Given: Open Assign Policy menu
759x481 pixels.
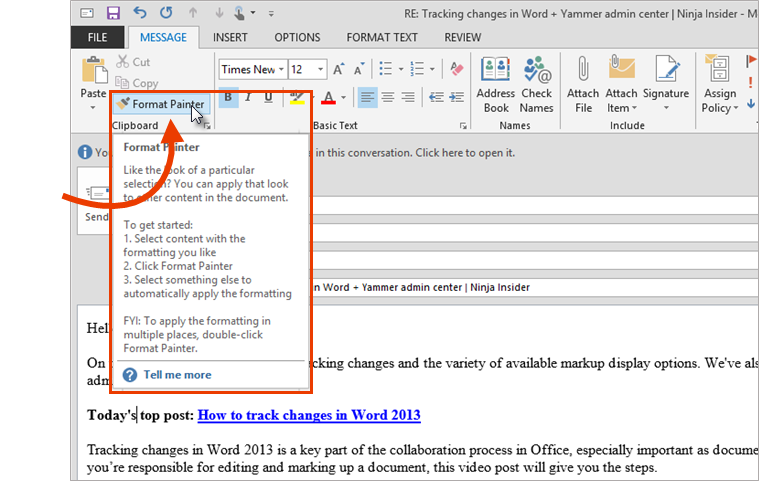Looking at the screenshot, I should click(720, 85).
